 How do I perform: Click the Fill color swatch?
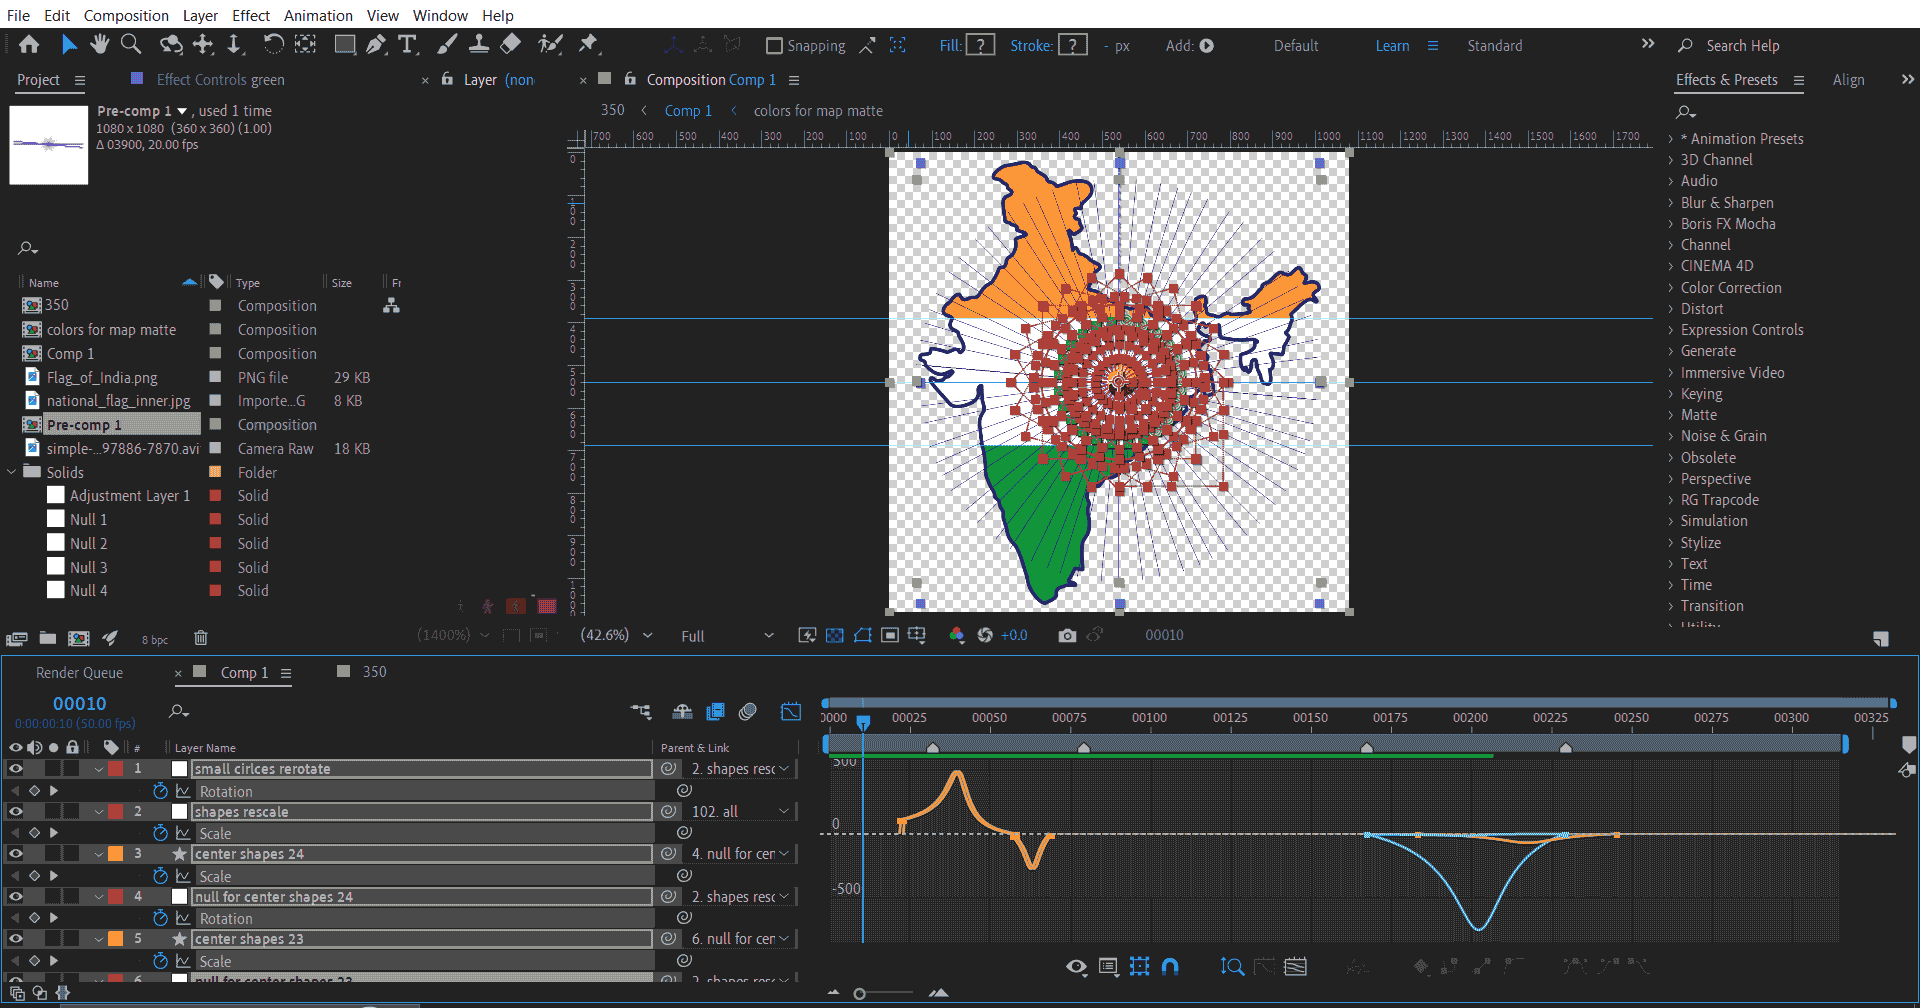(x=981, y=46)
